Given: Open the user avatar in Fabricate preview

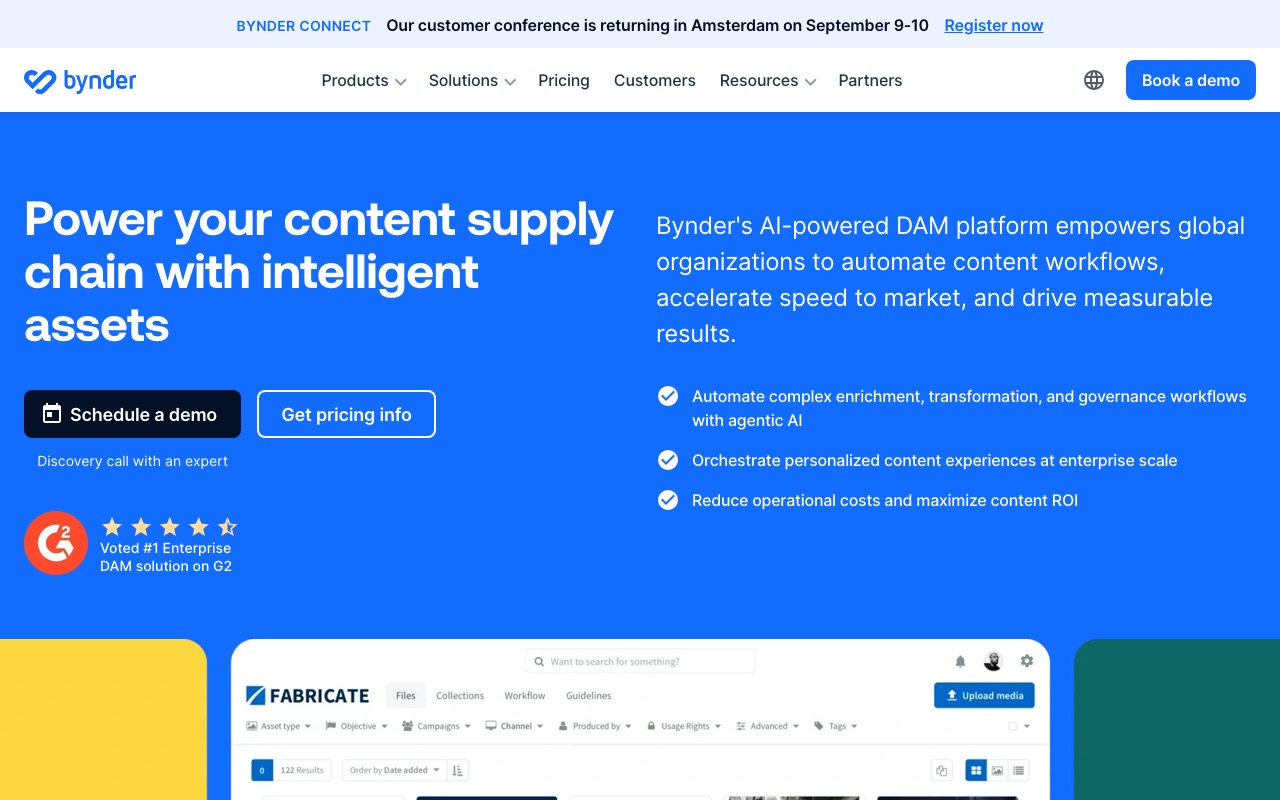Looking at the screenshot, I should (993, 661).
